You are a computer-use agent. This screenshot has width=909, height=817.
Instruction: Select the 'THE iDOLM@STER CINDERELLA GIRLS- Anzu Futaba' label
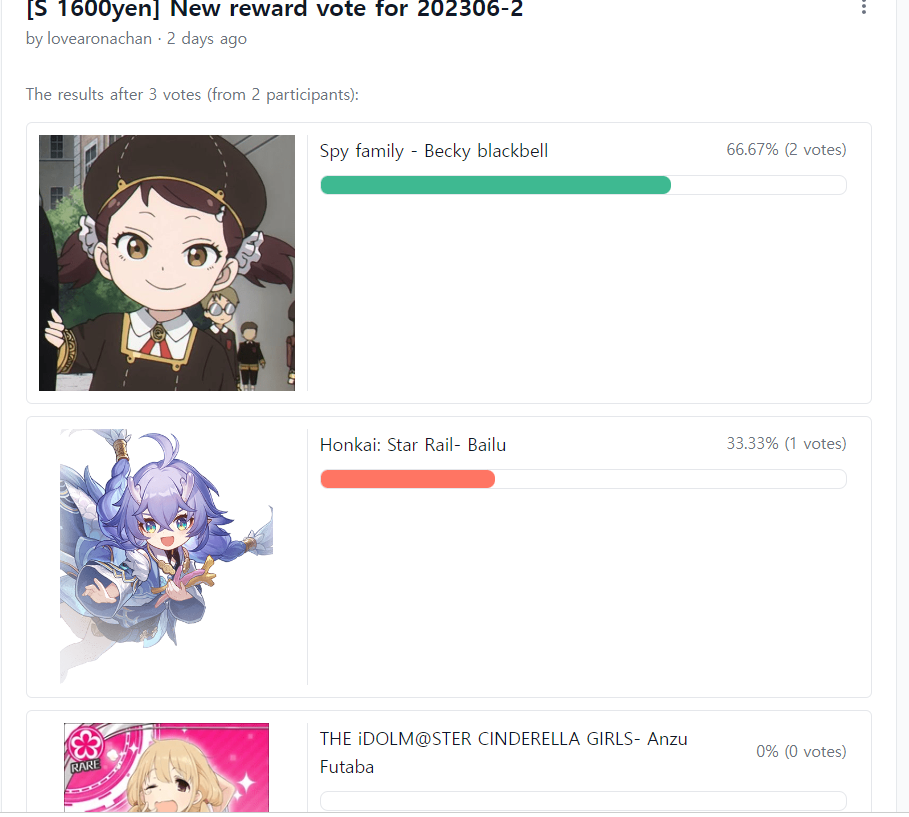coord(503,752)
